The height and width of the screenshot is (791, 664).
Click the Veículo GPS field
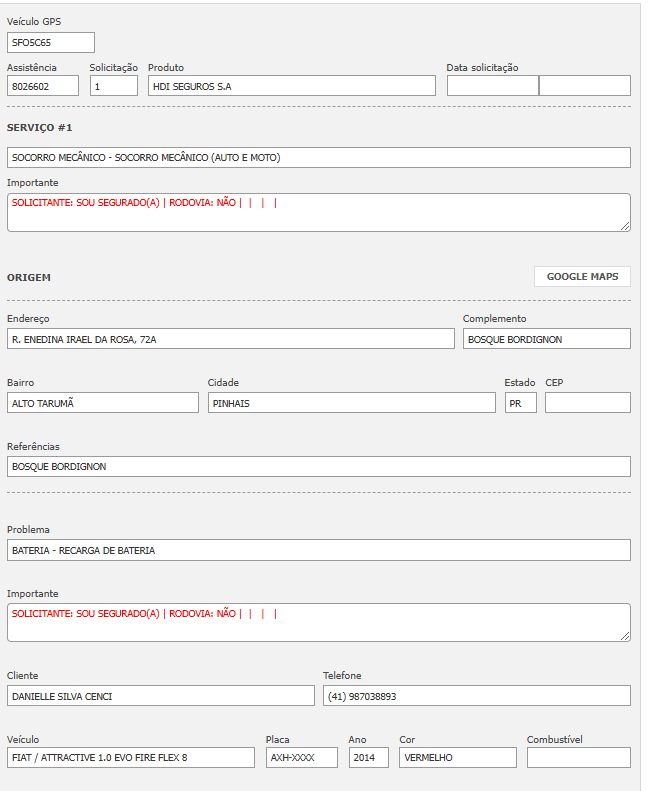pos(50,43)
